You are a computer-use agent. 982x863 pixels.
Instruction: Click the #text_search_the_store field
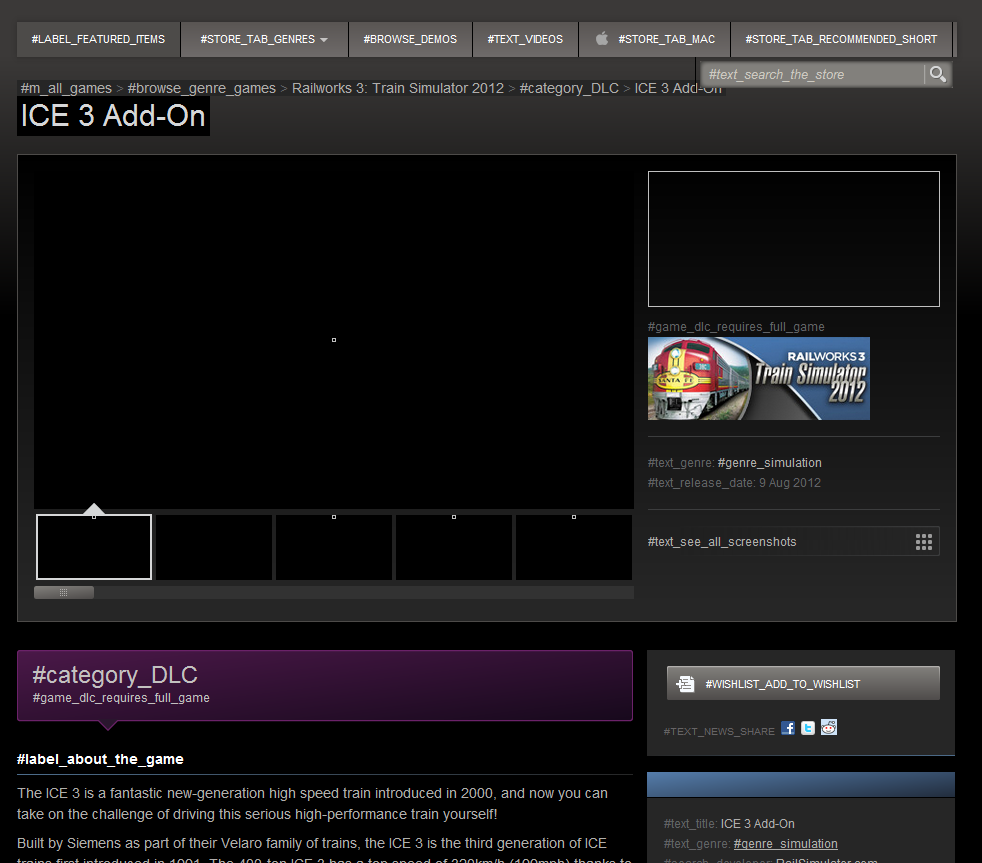point(812,75)
